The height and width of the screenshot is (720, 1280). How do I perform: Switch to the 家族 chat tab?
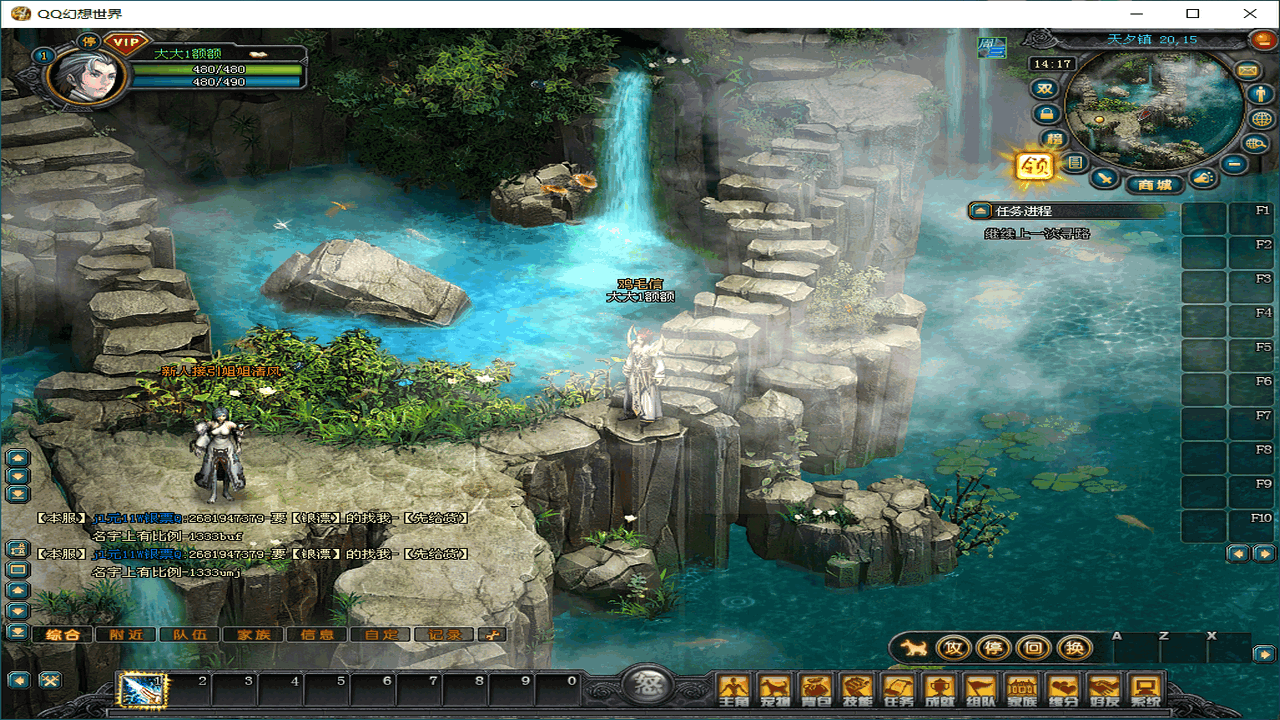pos(246,634)
